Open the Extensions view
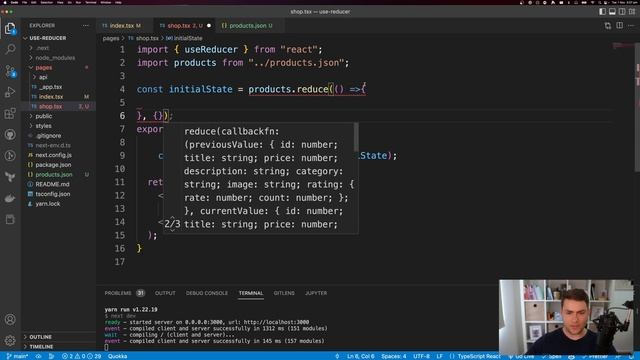The width and height of the screenshot is (640, 360). pos(10,113)
